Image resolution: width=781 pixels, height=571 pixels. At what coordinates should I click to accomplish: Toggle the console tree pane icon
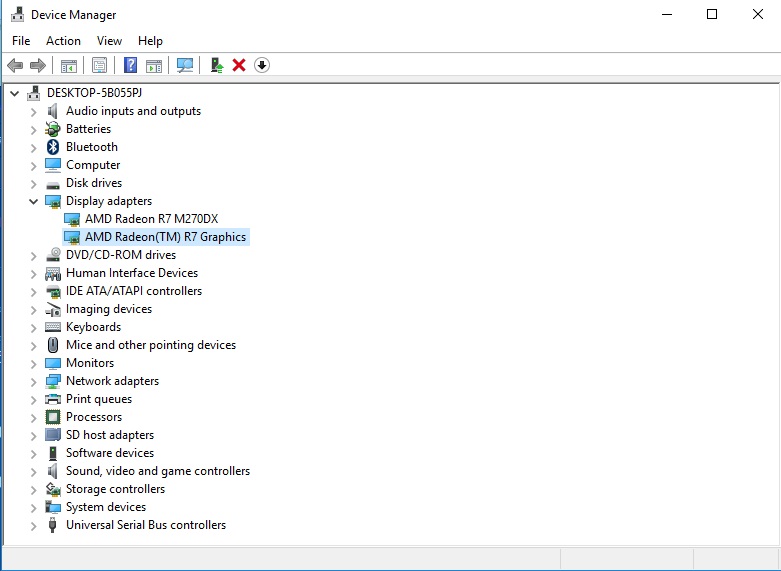coord(69,65)
